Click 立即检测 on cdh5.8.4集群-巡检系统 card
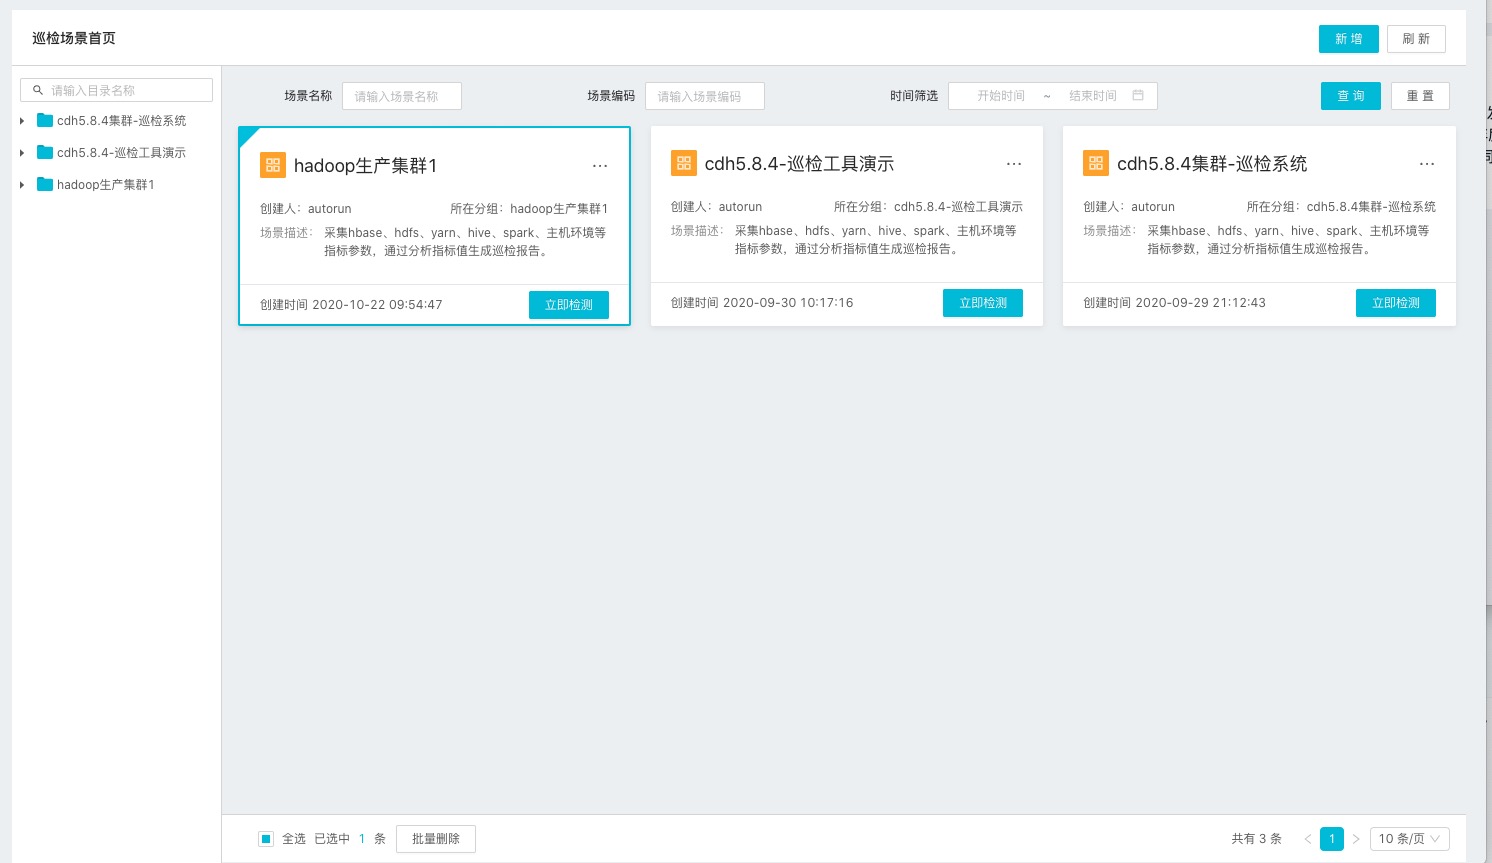Image resolution: width=1492 pixels, height=863 pixels. 1396,303
